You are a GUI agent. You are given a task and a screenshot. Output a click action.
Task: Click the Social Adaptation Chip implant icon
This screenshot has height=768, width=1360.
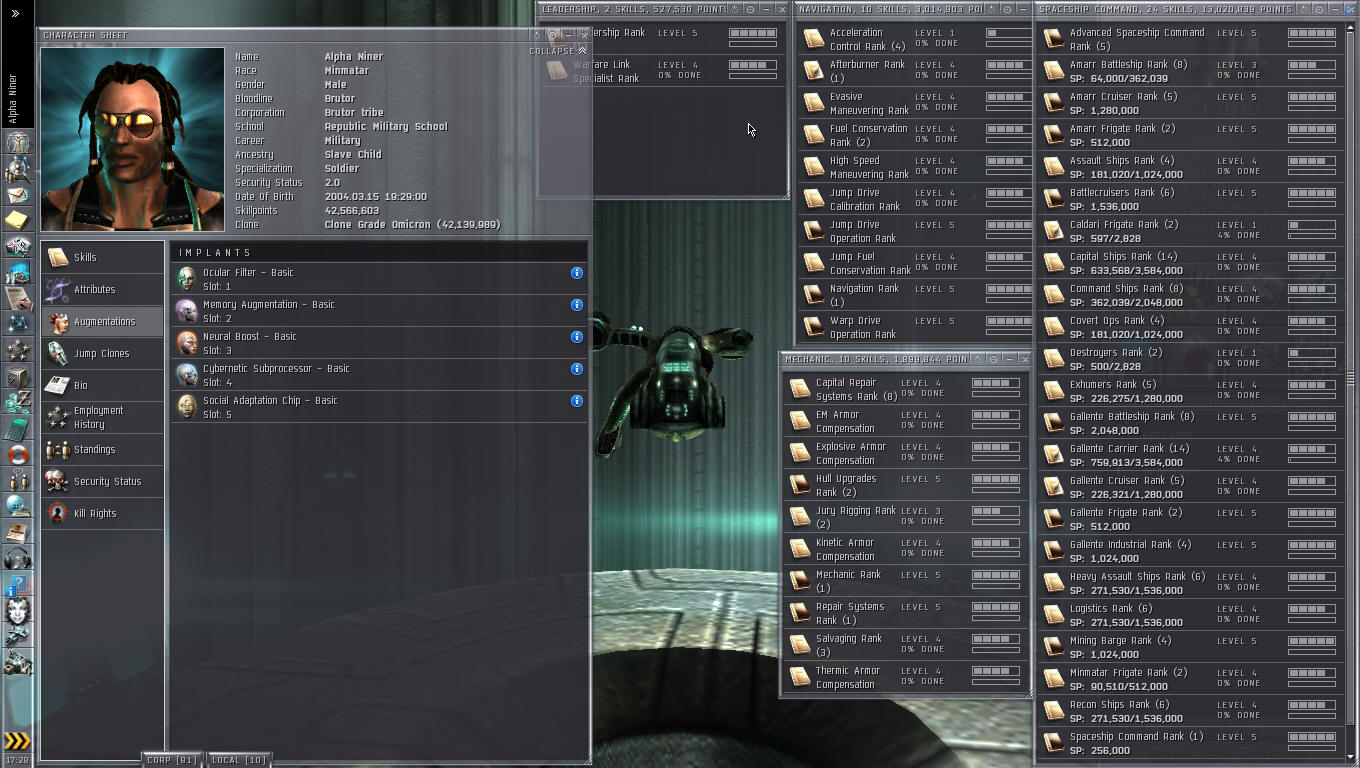point(186,407)
